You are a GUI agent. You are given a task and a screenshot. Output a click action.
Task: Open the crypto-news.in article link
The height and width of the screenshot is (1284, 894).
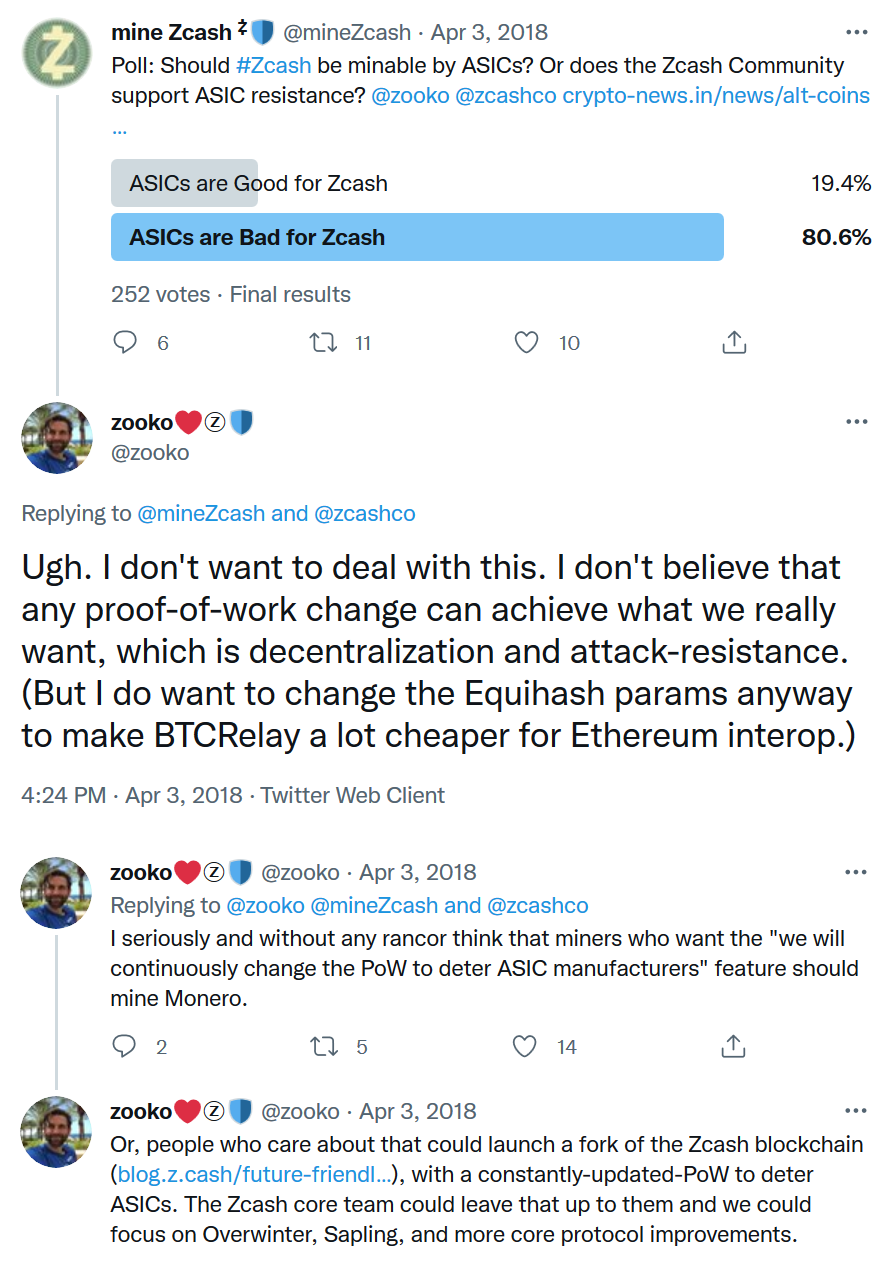(x=716, y=96)
